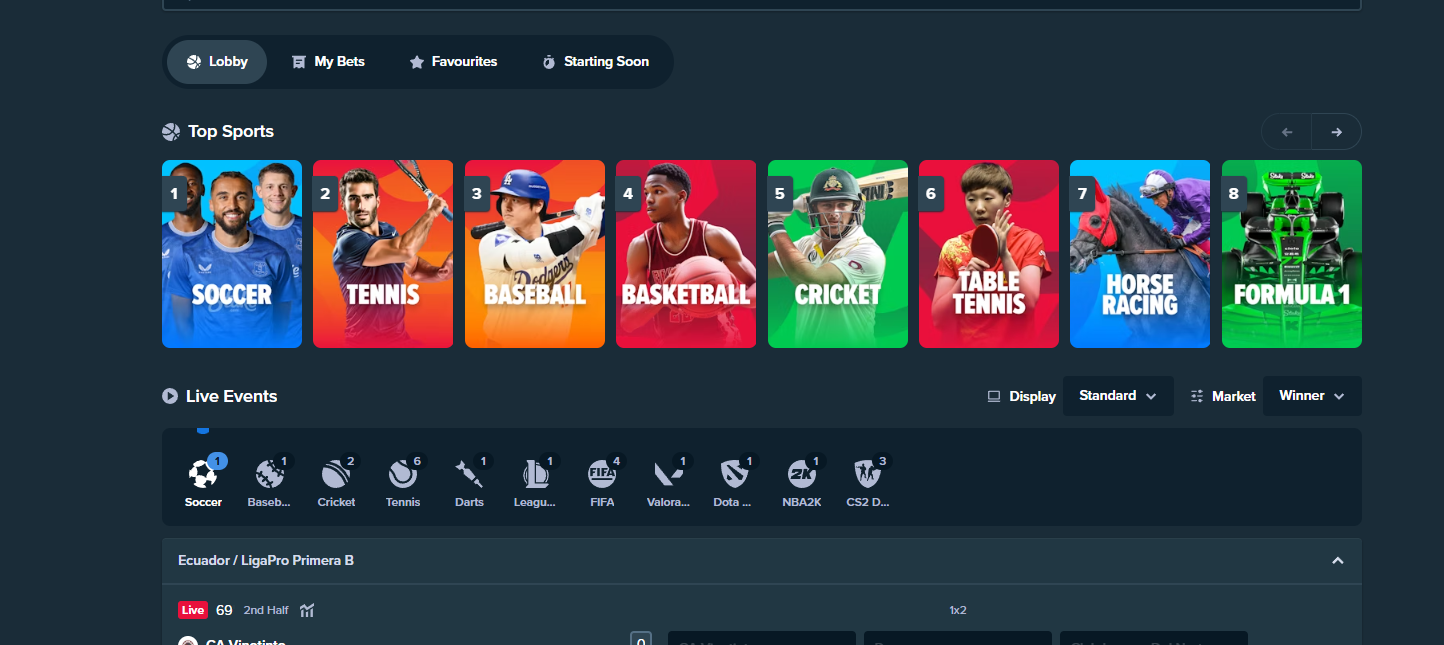The width and height of the screenshot is (1444, 645).
Task: Go to next Top Sports slide
Action: 1337,132
